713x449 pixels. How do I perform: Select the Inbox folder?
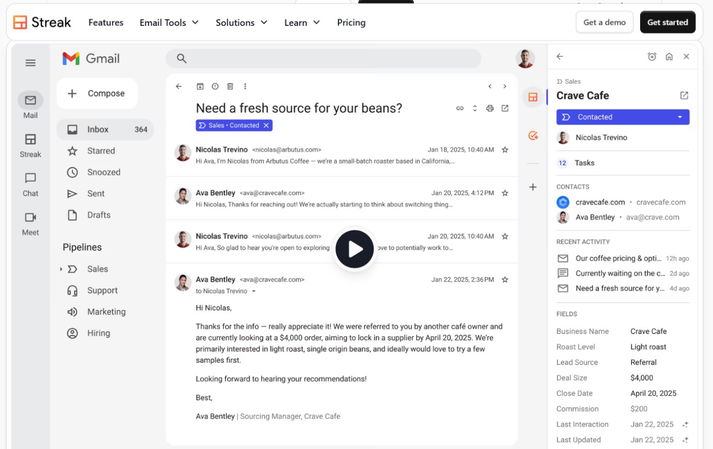[98, 129]
